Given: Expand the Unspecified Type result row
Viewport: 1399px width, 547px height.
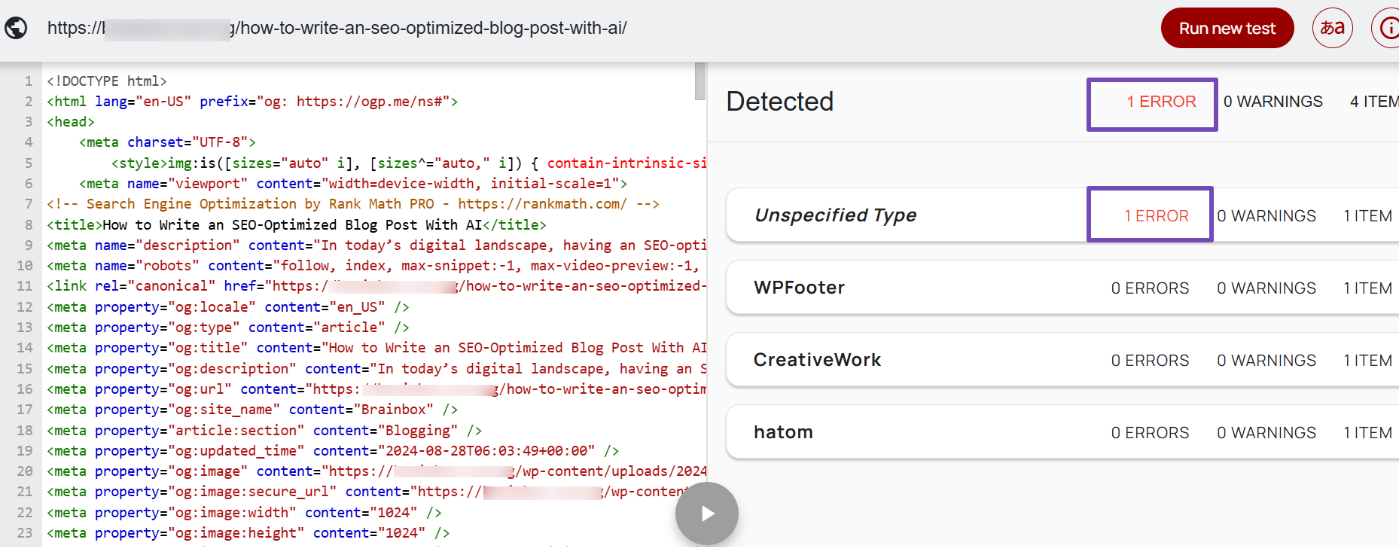Looking at the screenshot, I should [835, 216].
